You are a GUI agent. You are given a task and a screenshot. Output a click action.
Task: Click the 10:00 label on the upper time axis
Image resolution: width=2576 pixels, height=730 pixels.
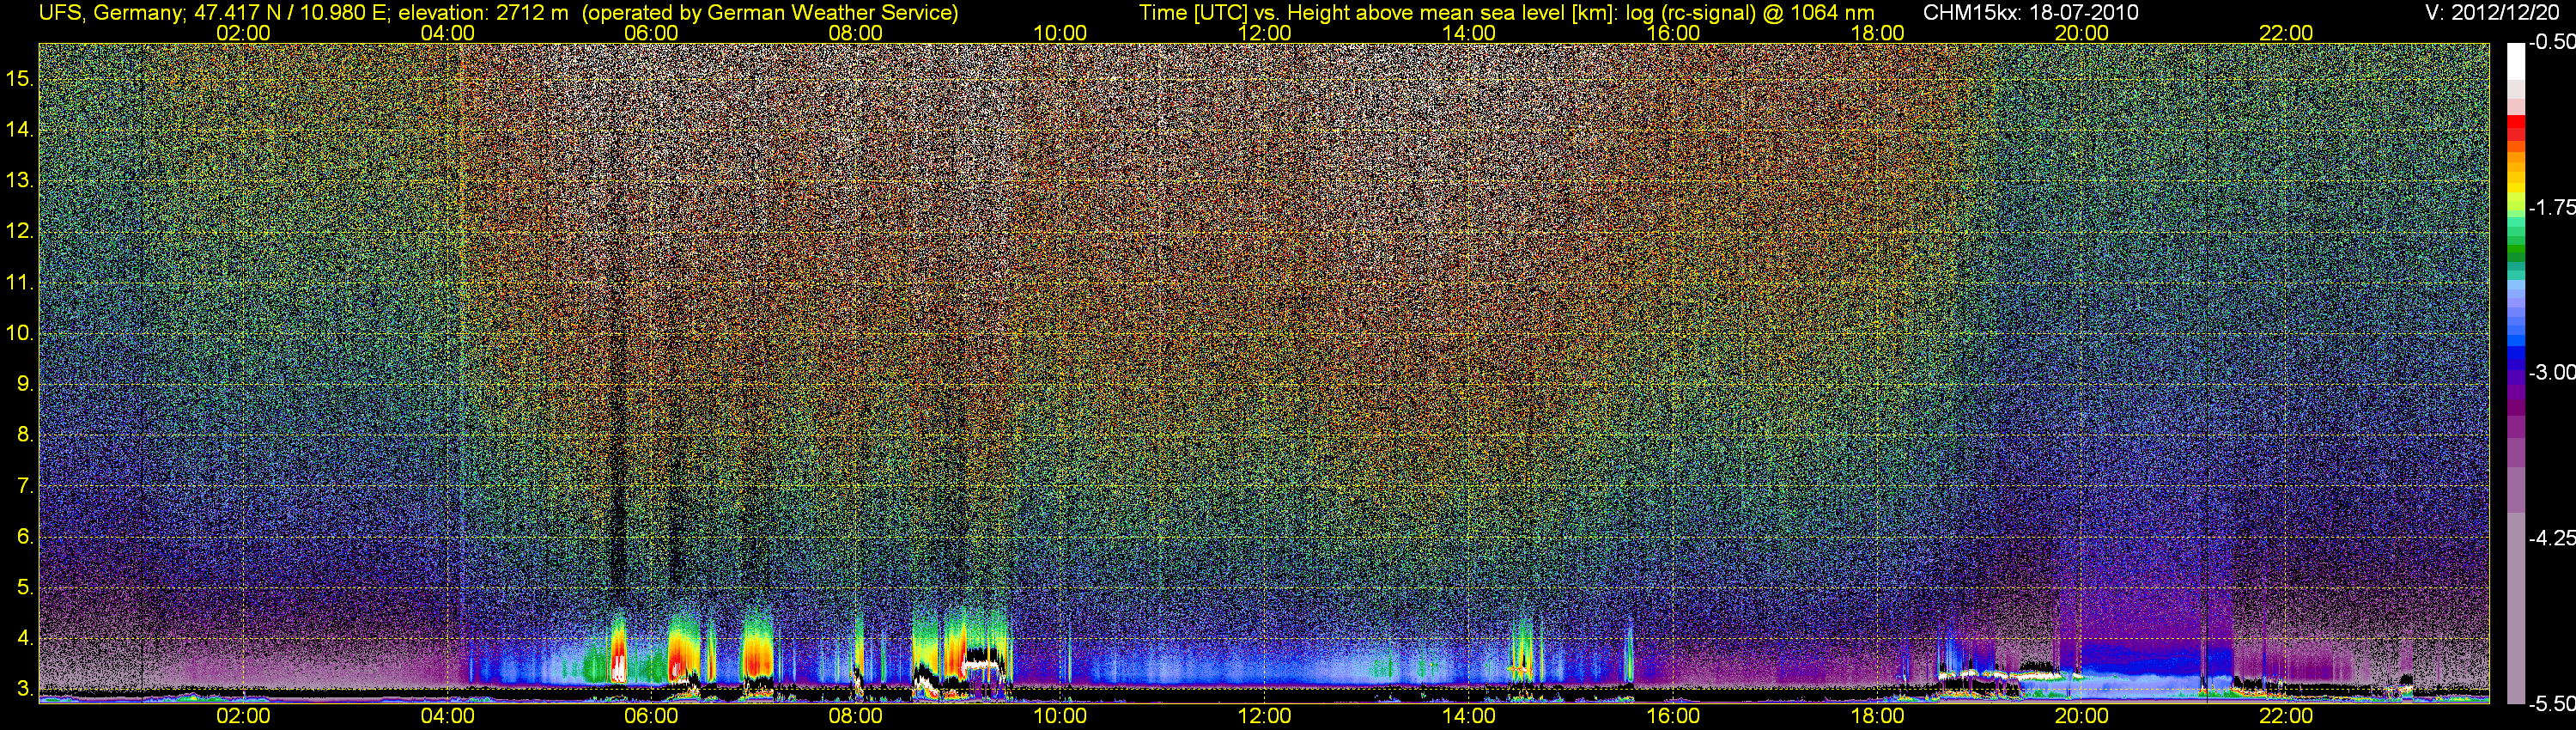pos(1060,33)
